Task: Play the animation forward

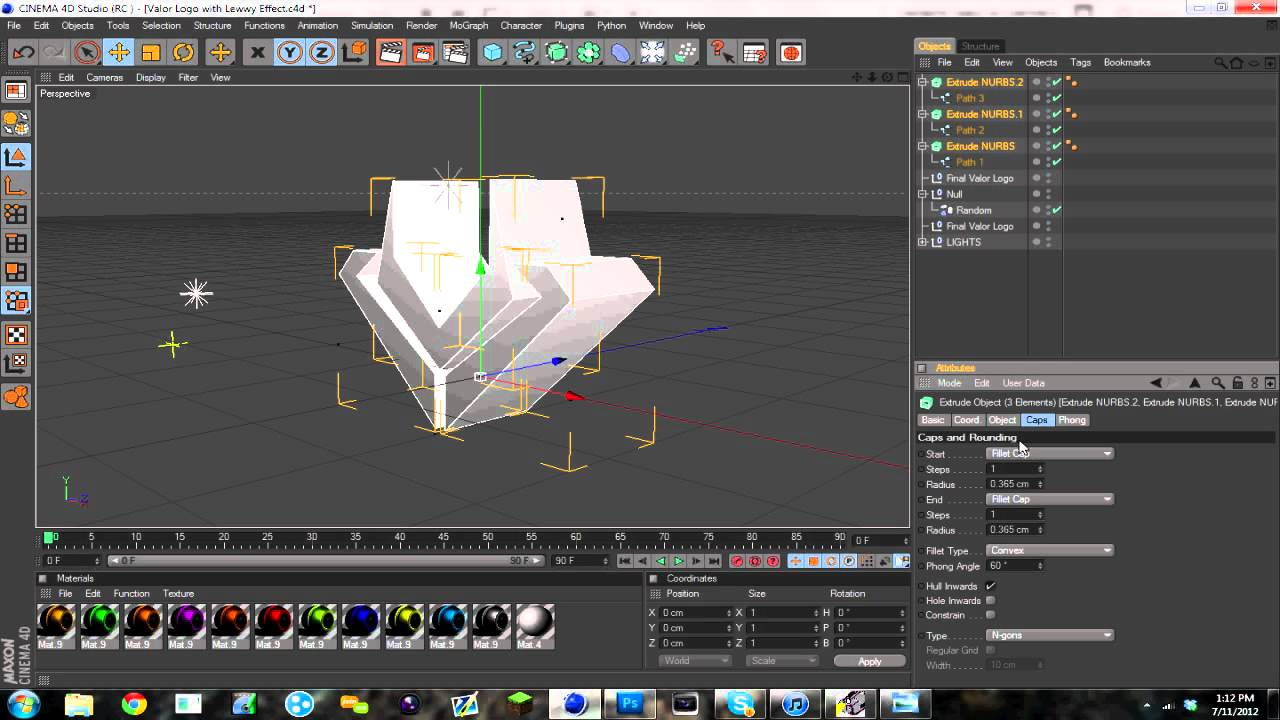Action: (x=678, y=561)
